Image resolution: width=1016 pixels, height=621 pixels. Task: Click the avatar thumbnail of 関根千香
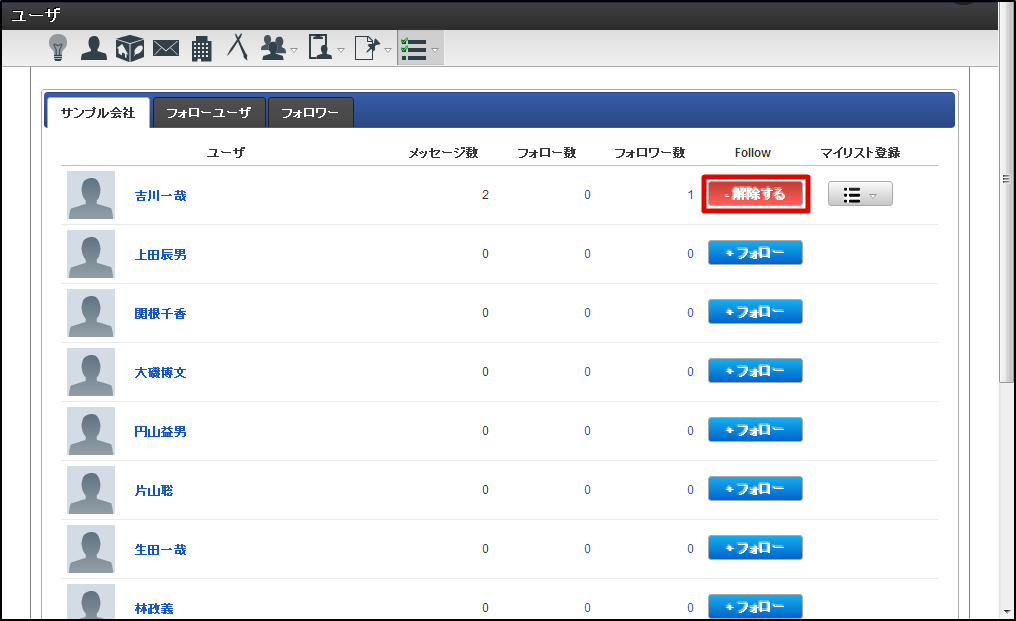(91, 313)
